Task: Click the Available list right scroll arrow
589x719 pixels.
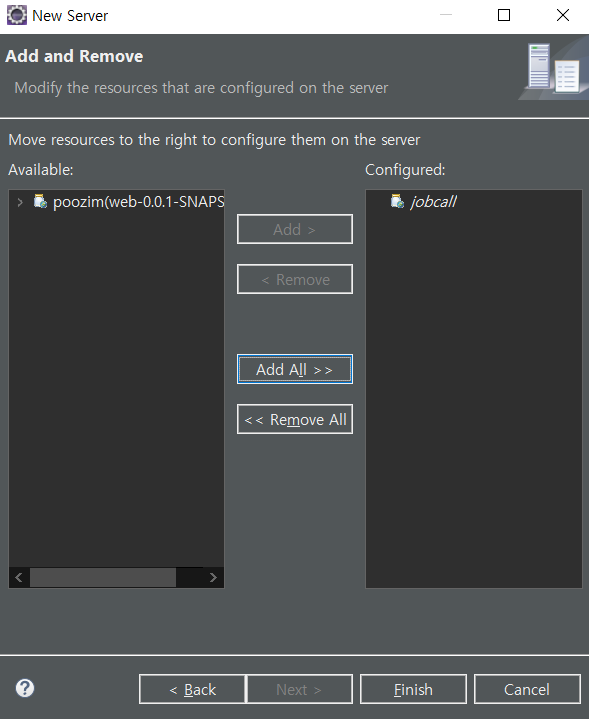Action: [x=213, y=577]
